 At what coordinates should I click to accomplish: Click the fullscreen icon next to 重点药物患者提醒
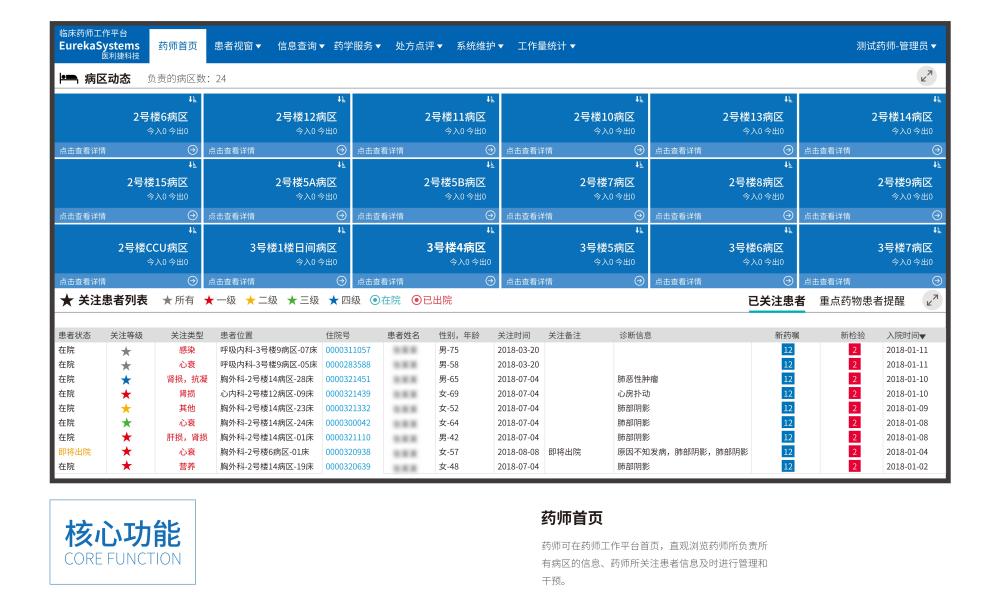[932, 301]
